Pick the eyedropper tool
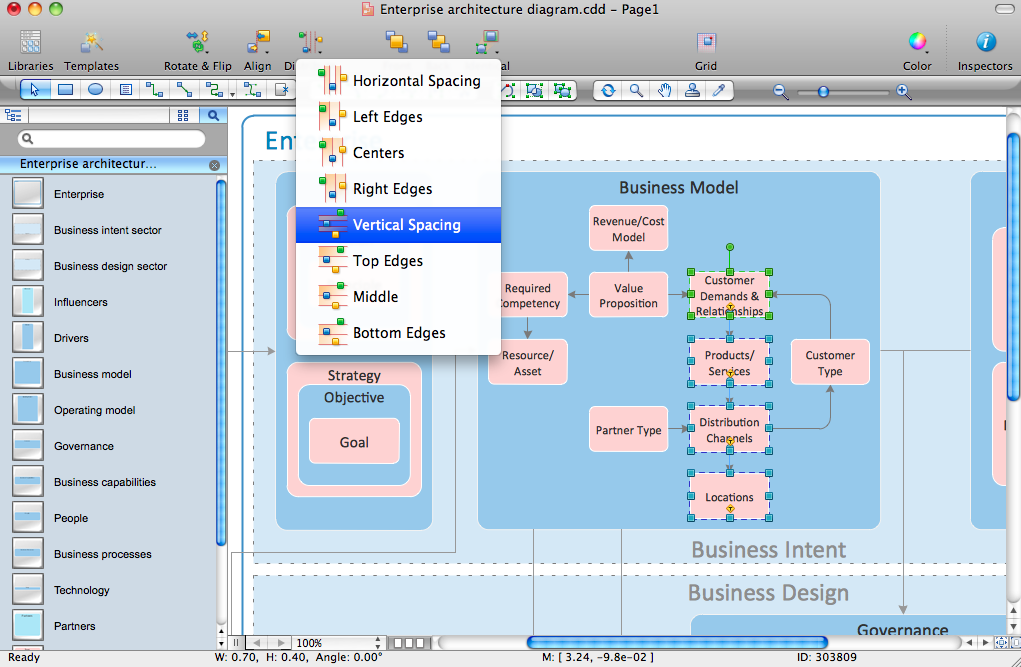This screenshot has height=667, width=1021. (718, 90)
